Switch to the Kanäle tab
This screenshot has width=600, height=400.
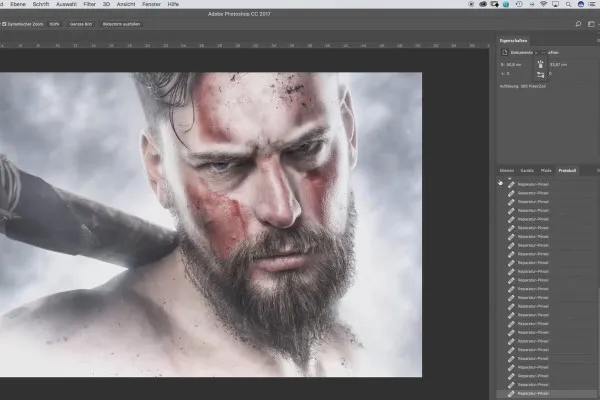tap(527, 171)
